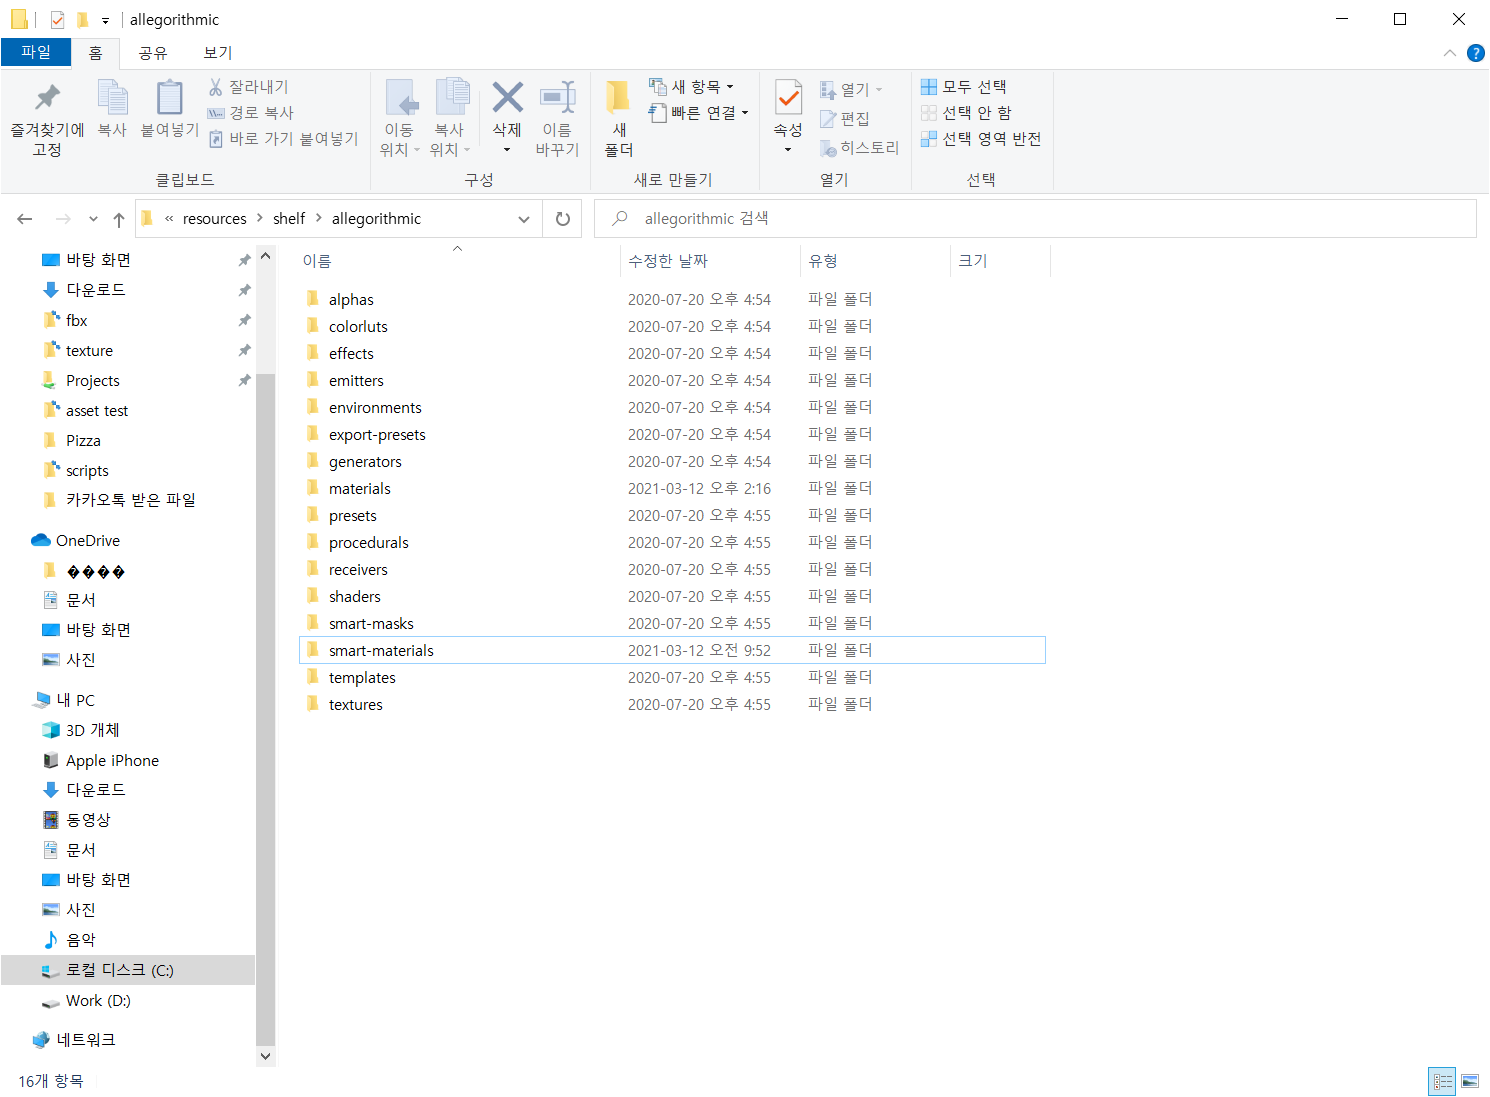1490x1097 pixels.
Task: Sort by 유형 (Type) column header
Action: pyautogui.click(x=823, y=261)
